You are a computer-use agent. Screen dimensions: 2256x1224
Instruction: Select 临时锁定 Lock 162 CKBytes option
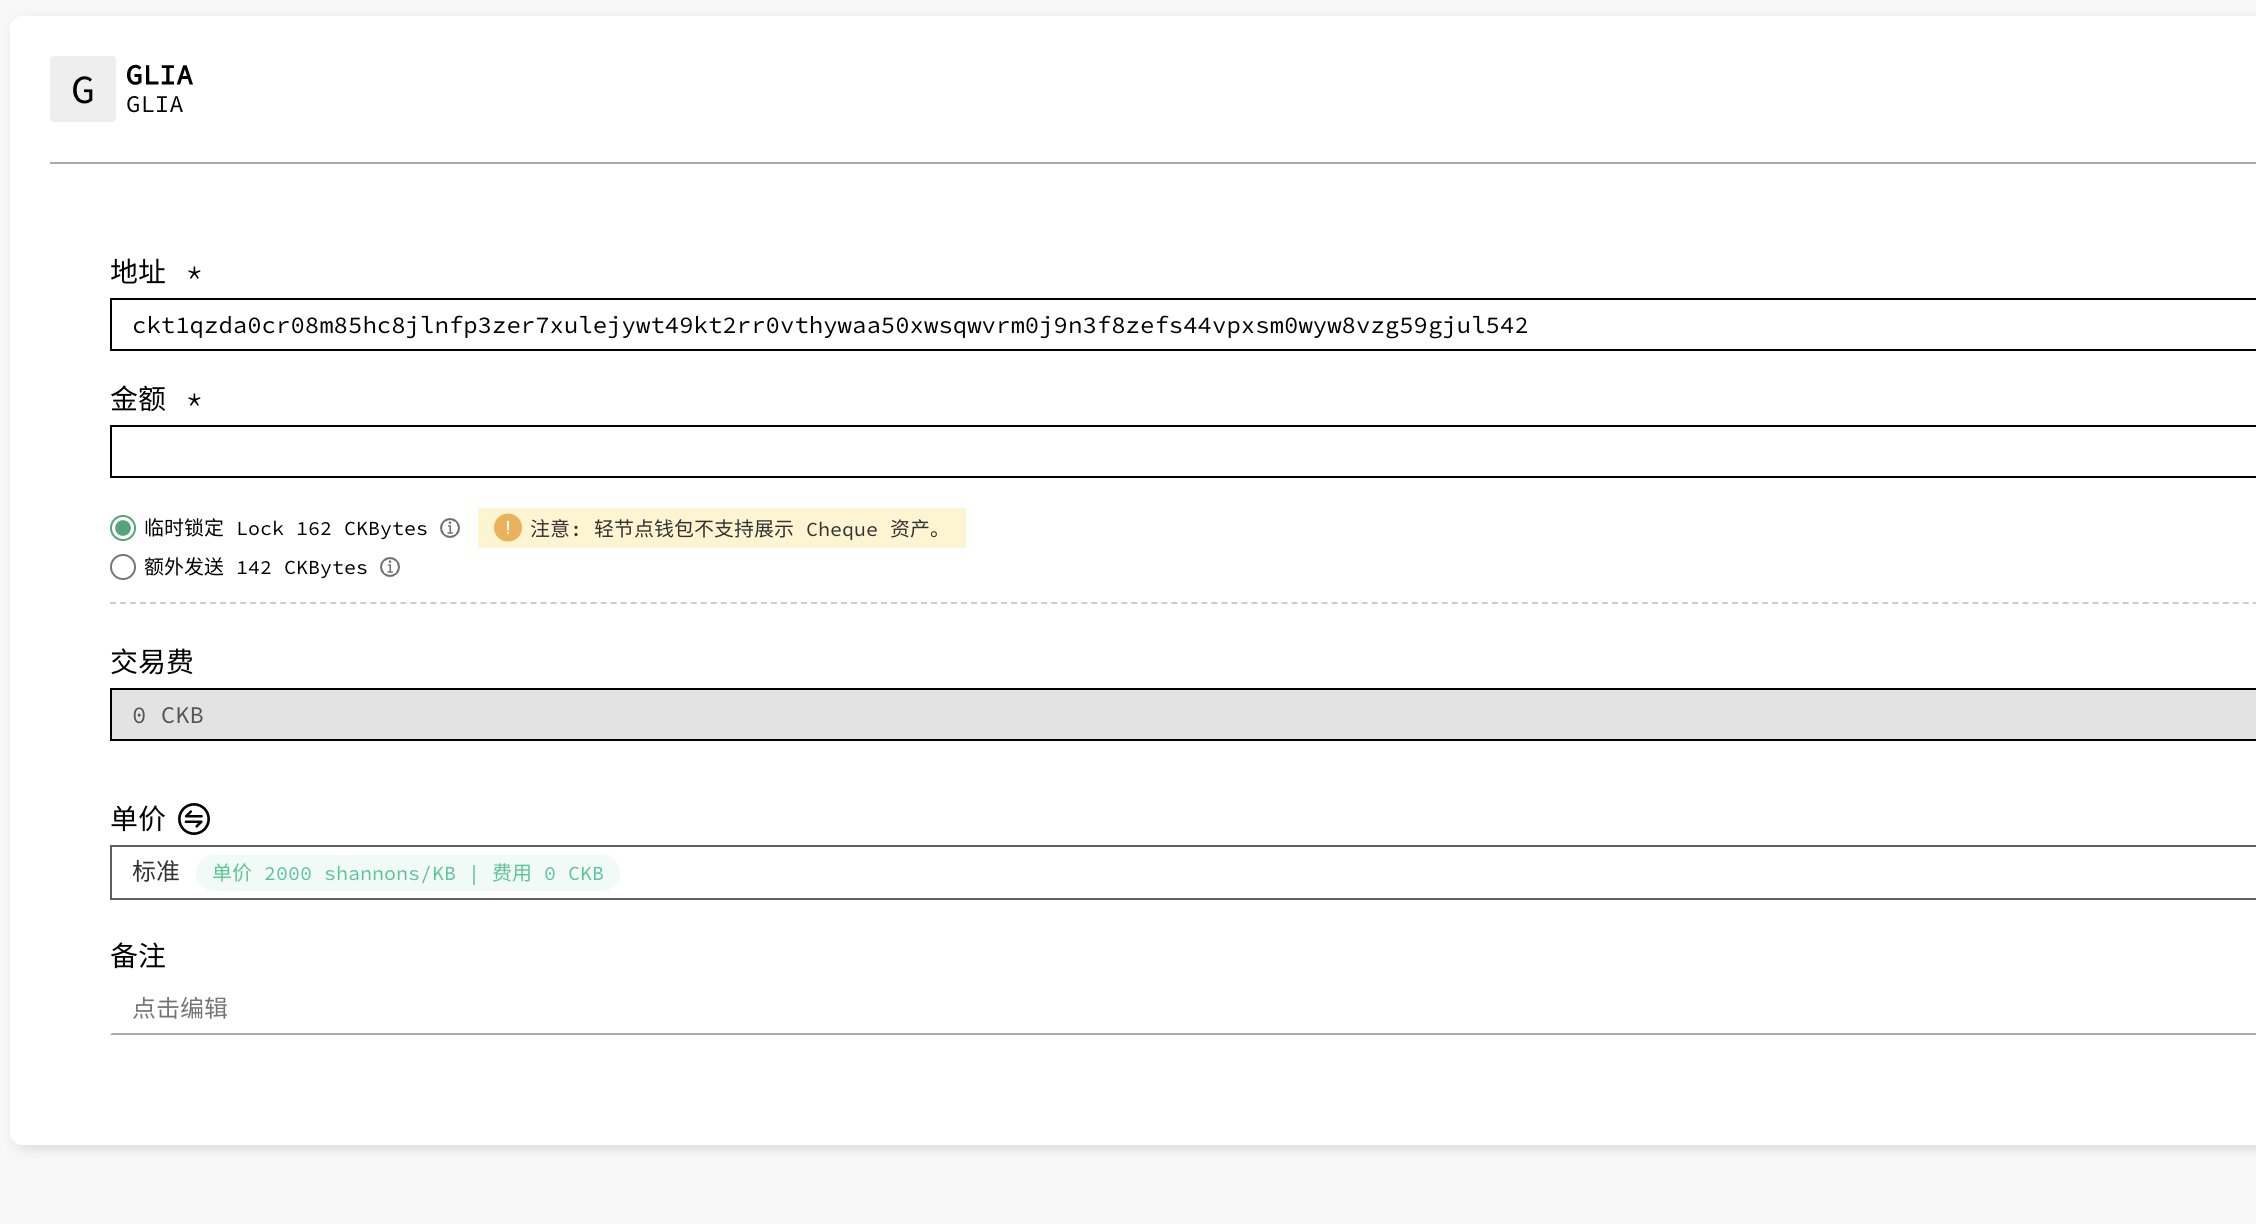tap(123, 528)
